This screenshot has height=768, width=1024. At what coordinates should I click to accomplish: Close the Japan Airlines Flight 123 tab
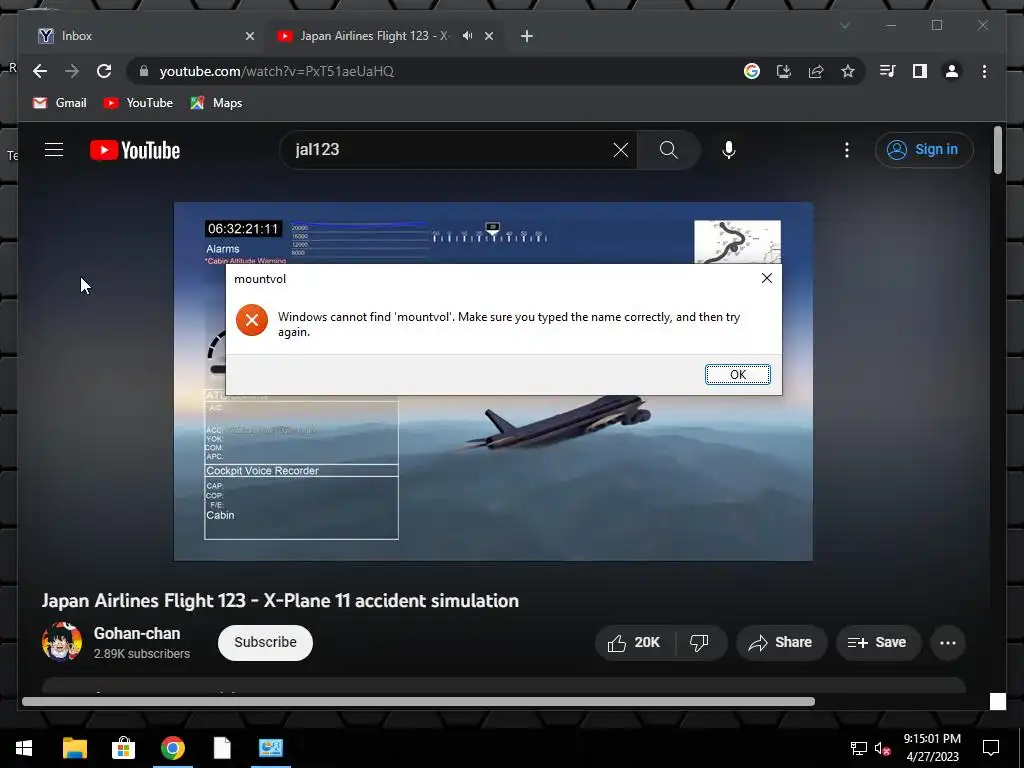488,36
